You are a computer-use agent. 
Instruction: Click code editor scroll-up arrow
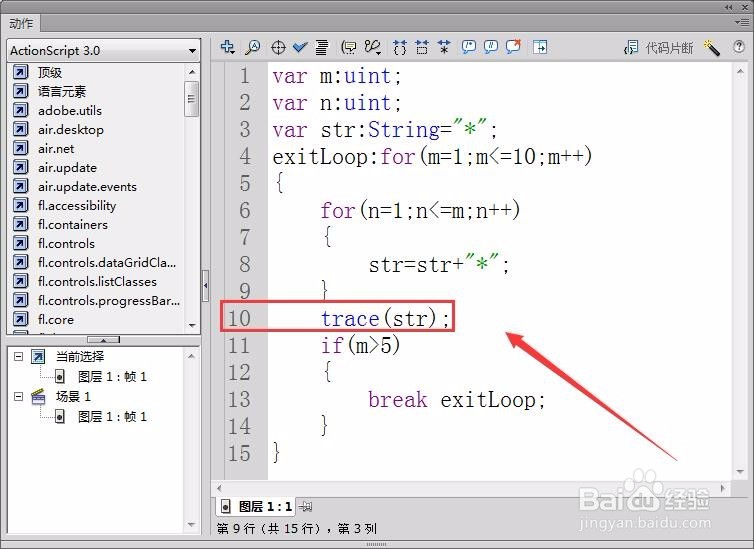(x=740, y=72)
